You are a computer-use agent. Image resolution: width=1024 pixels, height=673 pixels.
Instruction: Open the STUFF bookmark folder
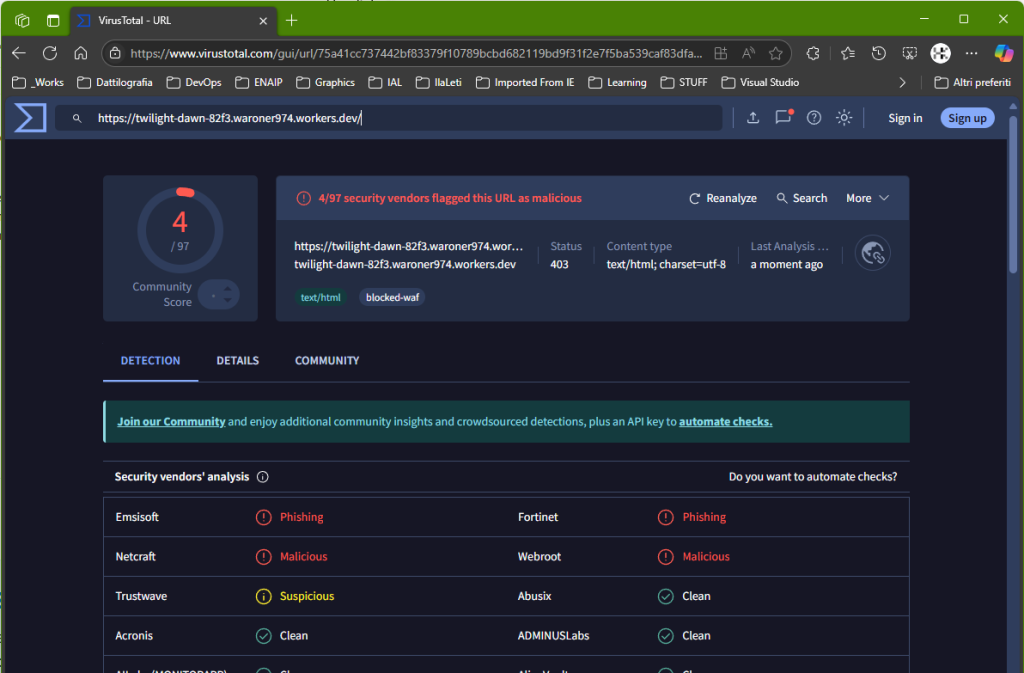pos(684,83)
